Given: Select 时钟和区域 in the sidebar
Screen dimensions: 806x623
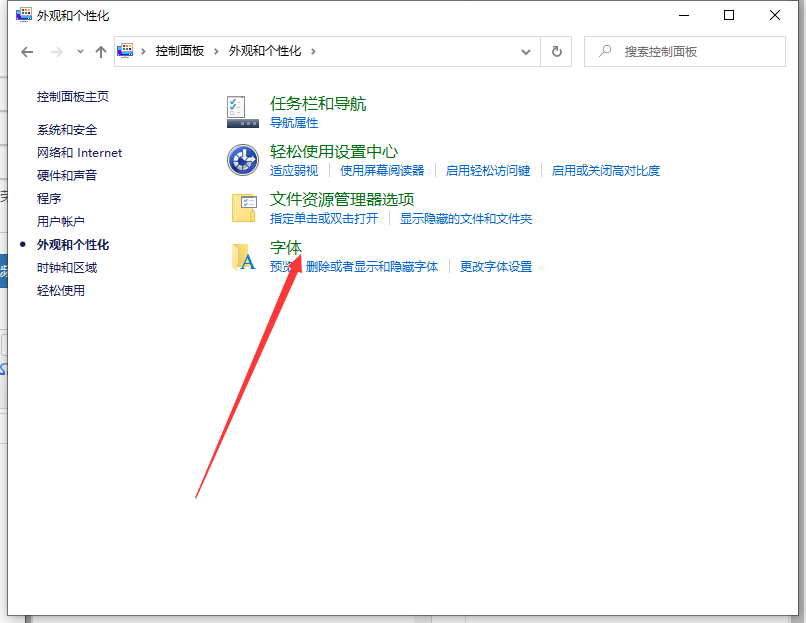Looking at the screenshot, I should pos(67,268).
